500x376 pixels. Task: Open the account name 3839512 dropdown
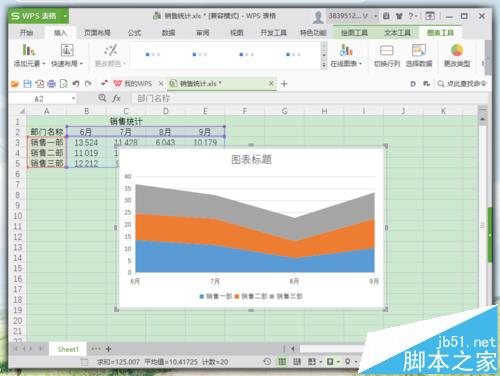click(375, 16)
